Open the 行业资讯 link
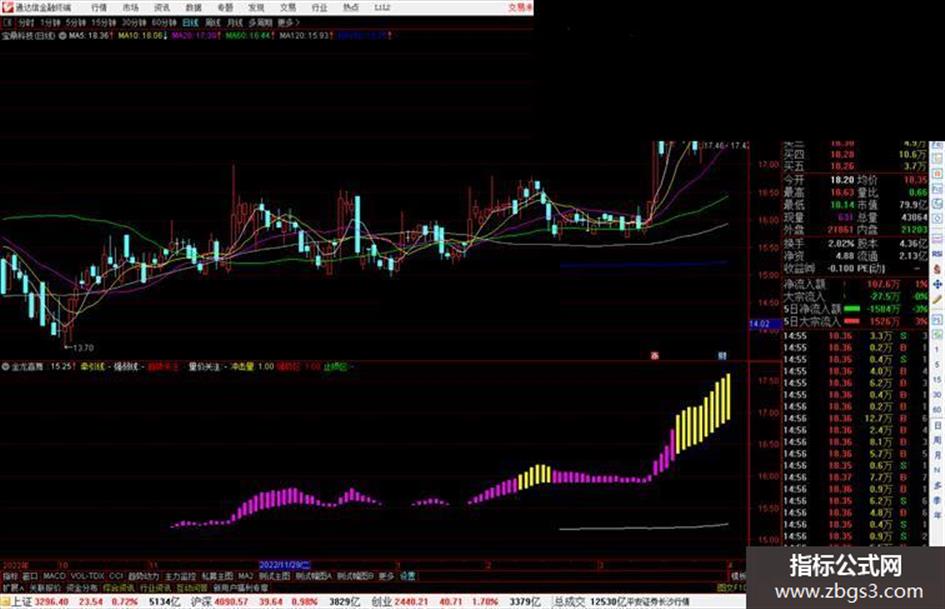Screen dimensions: 945x609 [155, 587]
